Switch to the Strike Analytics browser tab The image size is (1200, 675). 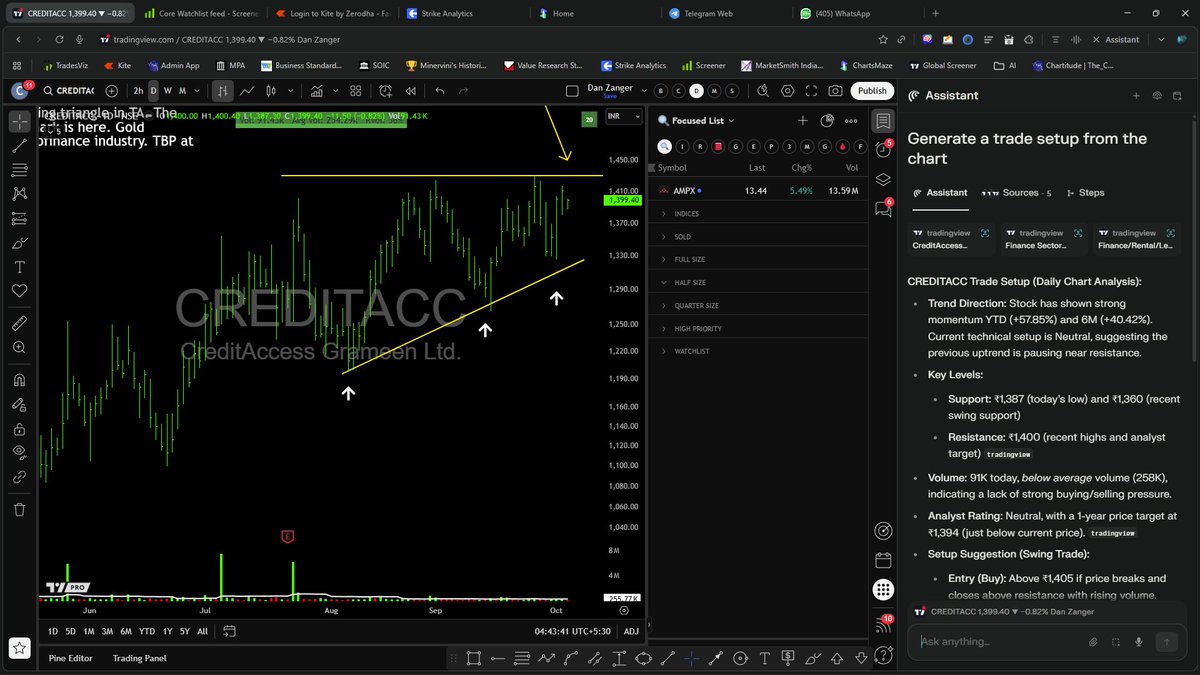pyautogui.click(x=445, y=14)
